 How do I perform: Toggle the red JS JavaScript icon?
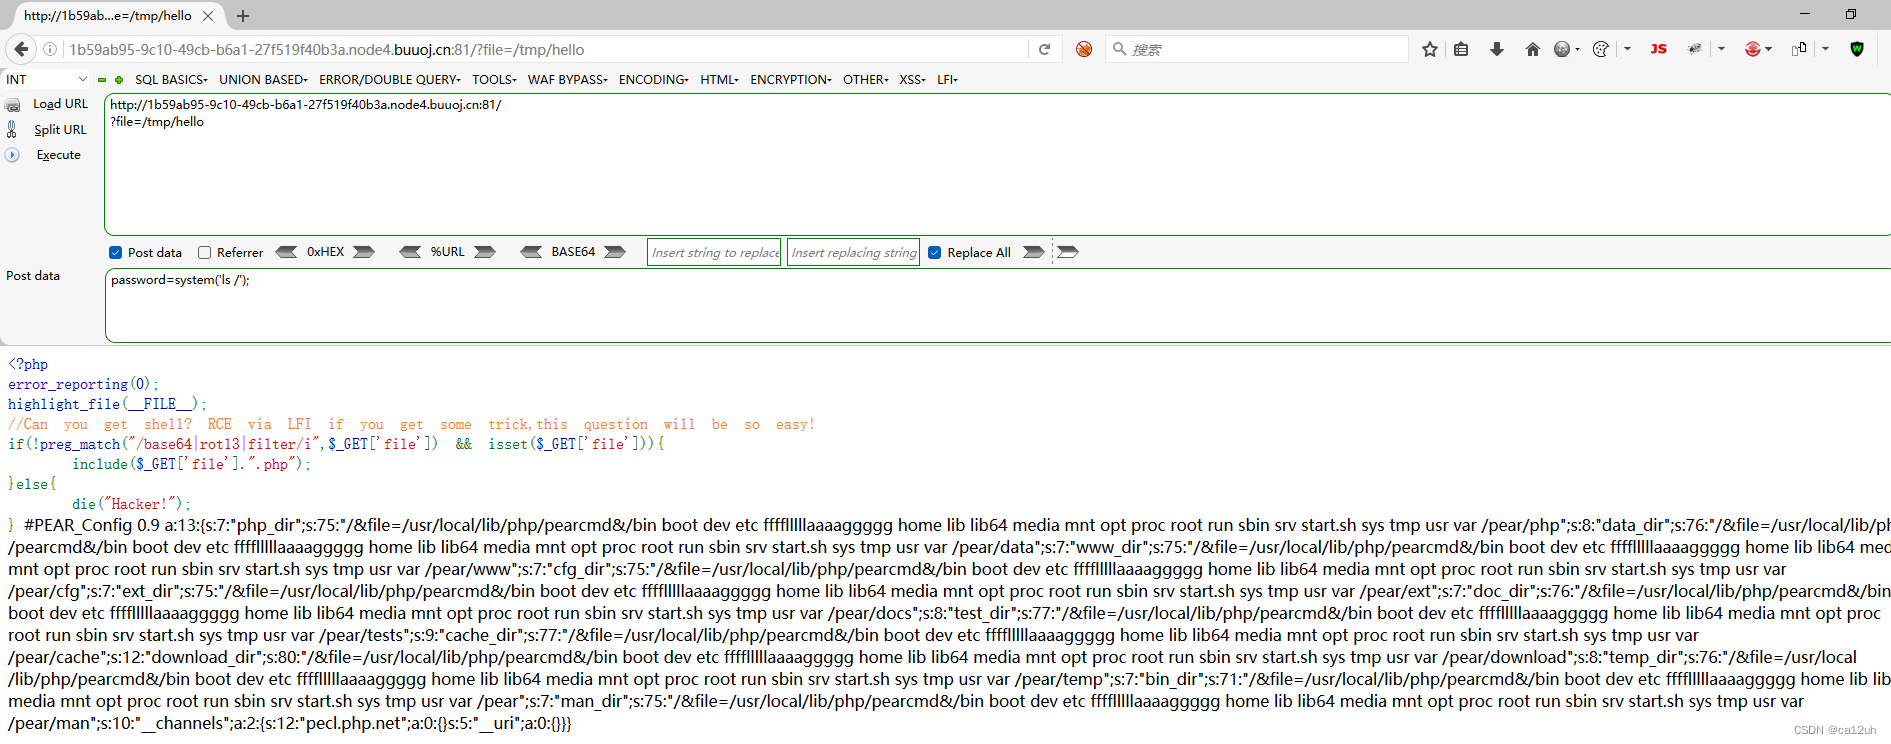tap(1659, 49)
